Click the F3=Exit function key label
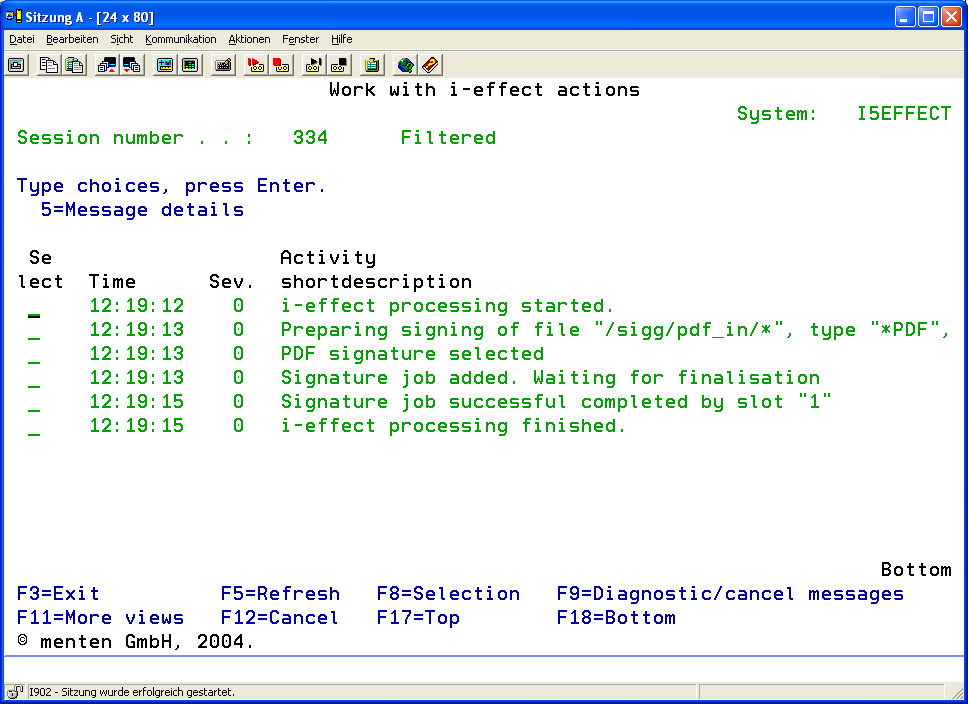The width and height of the screenshot is (968, 704). (x=58, y=594)
